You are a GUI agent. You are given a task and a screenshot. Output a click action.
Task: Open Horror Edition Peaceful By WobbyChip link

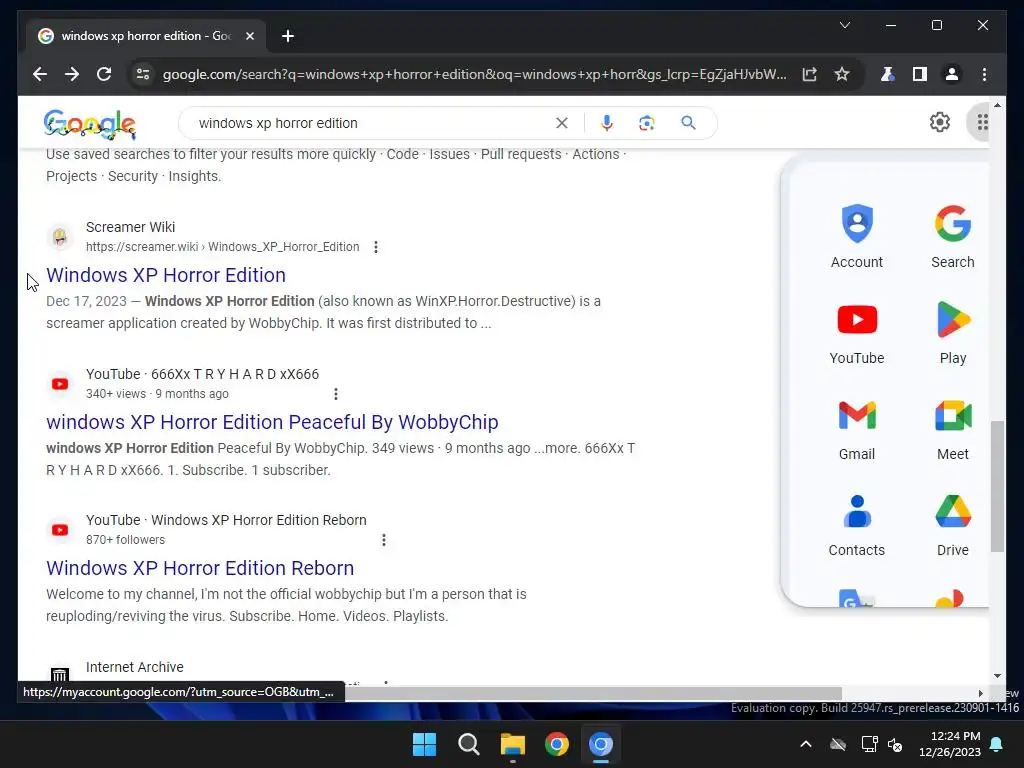point(272,422)
